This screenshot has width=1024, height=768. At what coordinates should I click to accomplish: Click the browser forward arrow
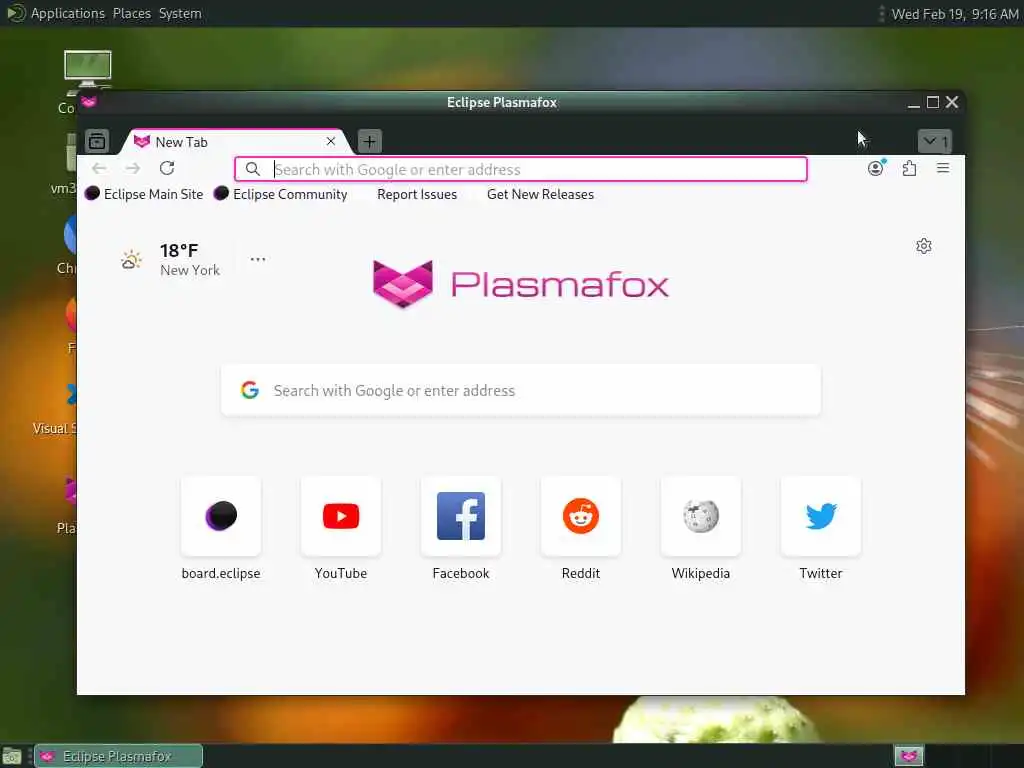(x=133, y=168)
